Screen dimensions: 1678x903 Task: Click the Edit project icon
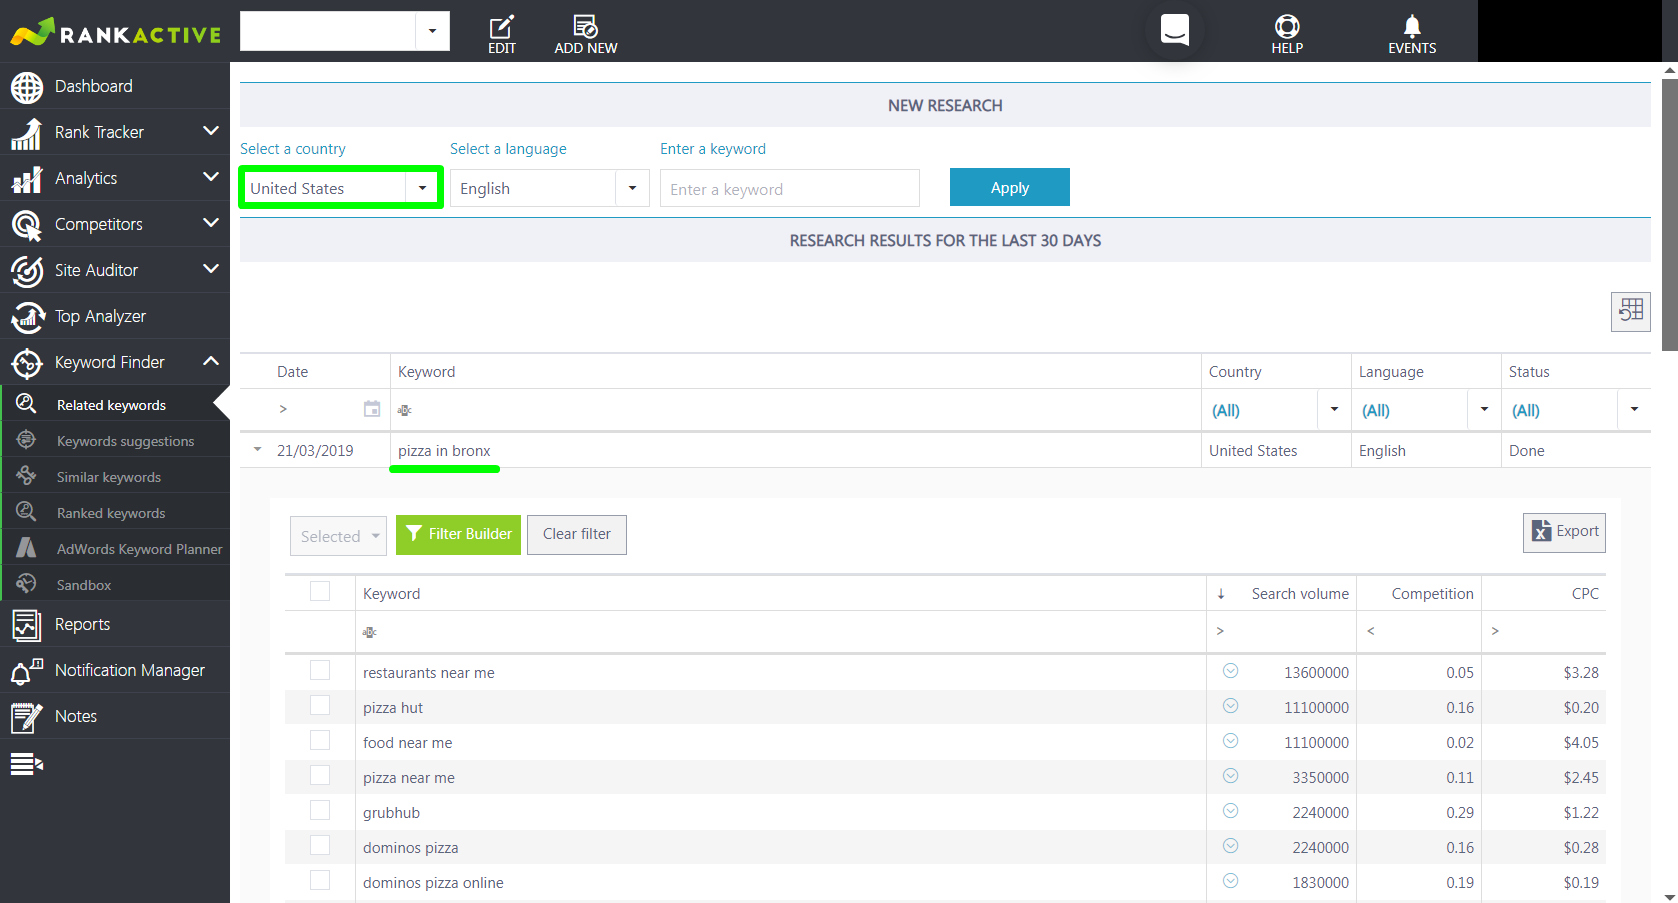point(501,27)
